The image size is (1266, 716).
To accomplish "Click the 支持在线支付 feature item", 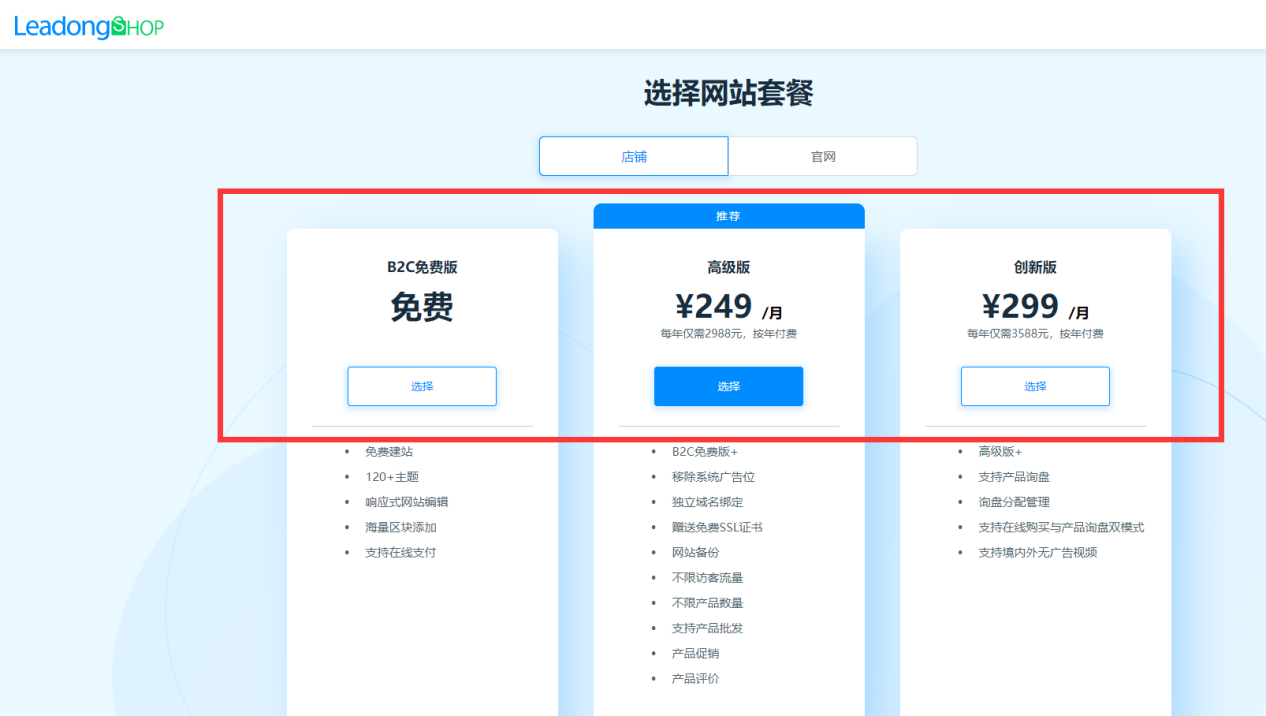I will coord(398,552).
